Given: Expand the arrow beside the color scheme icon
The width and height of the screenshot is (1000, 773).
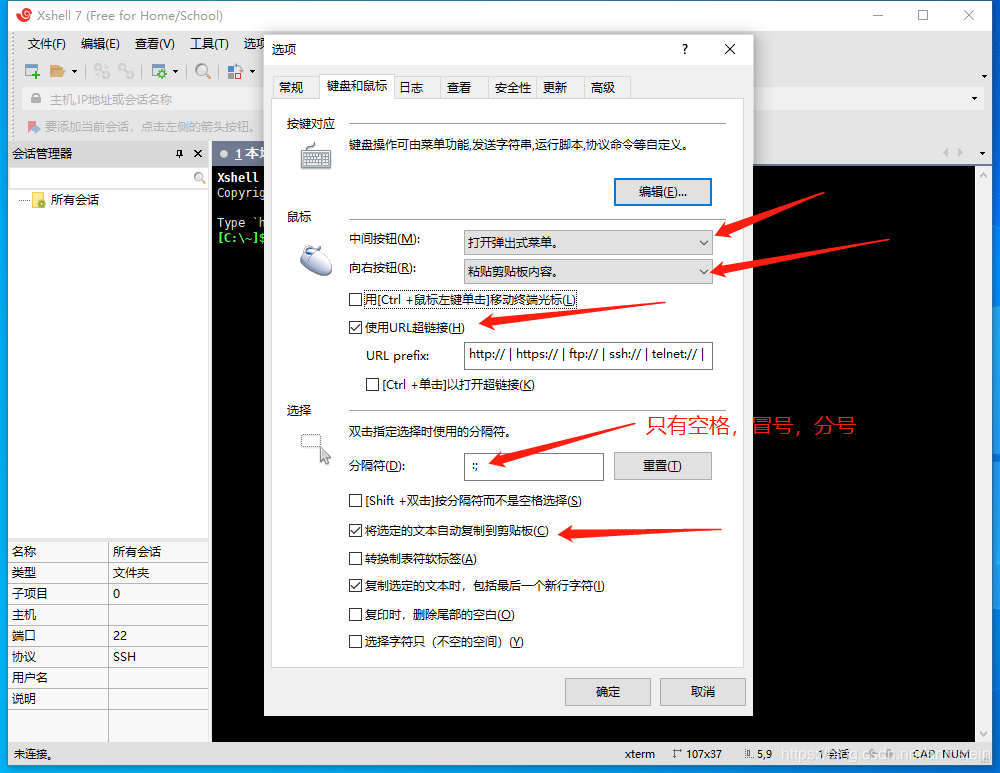Looking at the screenshot, I should coord(253,71).
